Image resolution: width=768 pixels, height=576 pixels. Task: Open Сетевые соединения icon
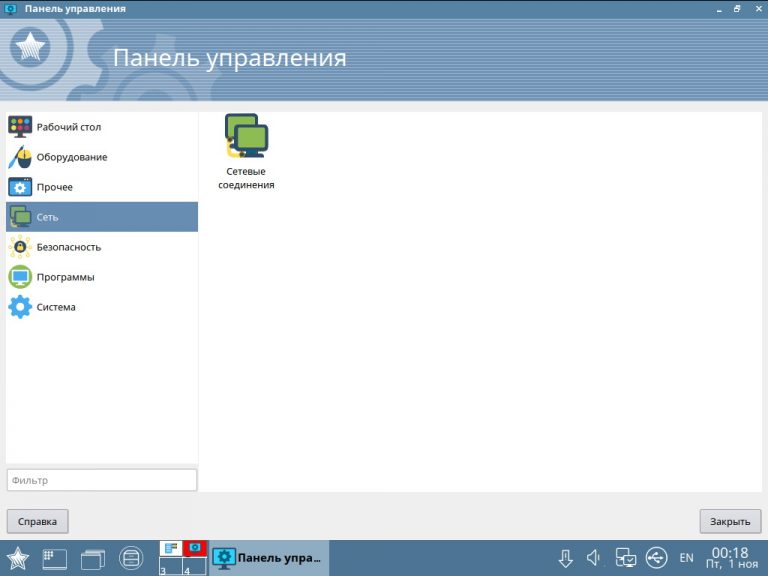click(246, 152)
